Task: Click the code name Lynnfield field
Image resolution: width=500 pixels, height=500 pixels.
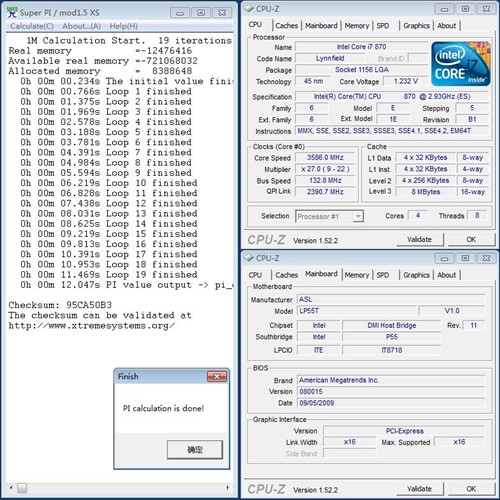Action: click(x=330, y=58)
